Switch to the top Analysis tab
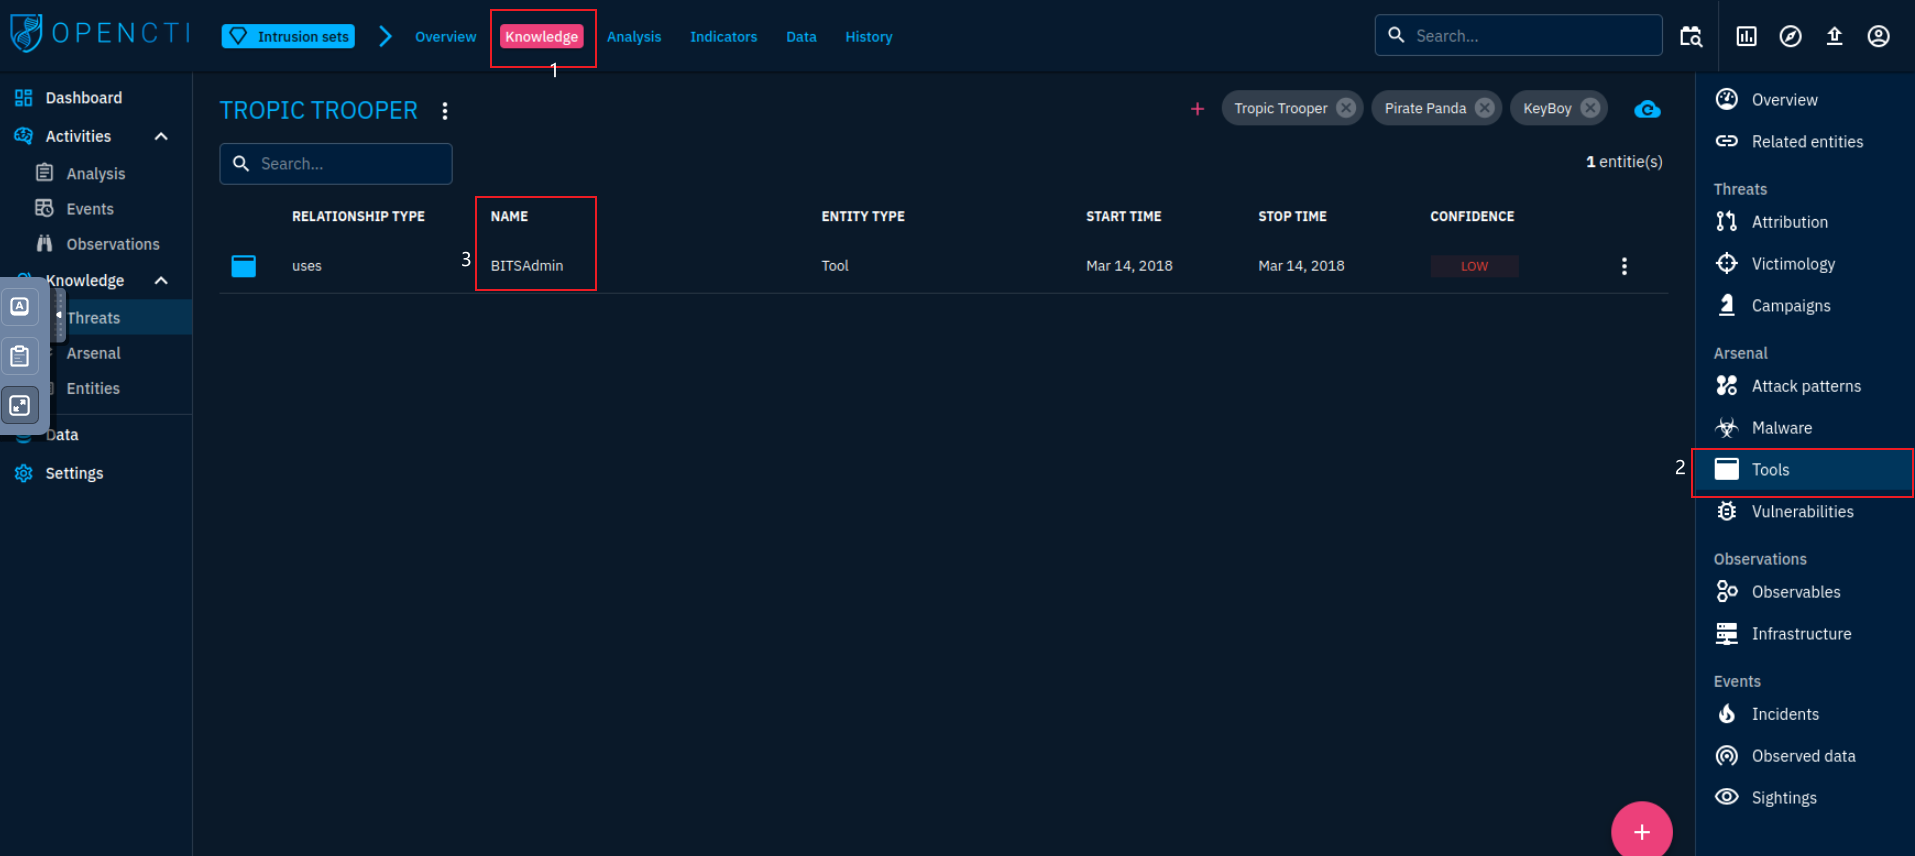This screenshot has width=1915, height=856. pos(634,36)
